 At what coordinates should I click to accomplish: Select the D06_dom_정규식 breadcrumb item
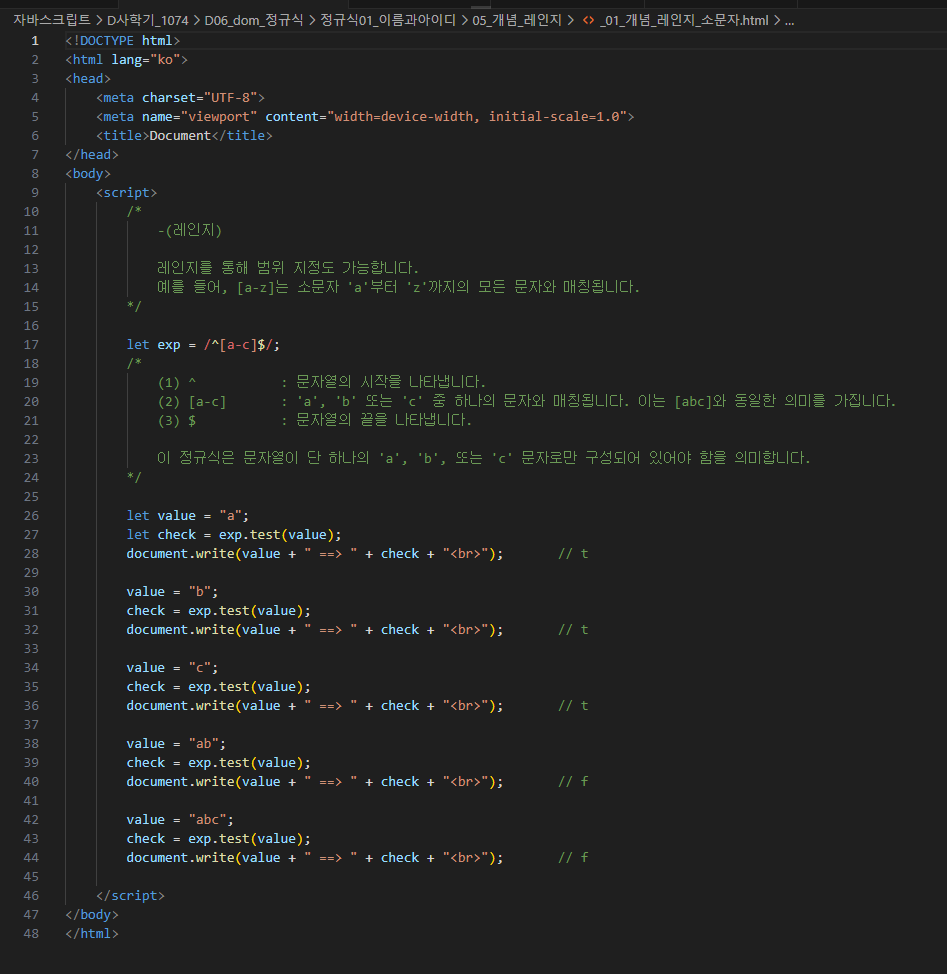(x=253, y=20)
